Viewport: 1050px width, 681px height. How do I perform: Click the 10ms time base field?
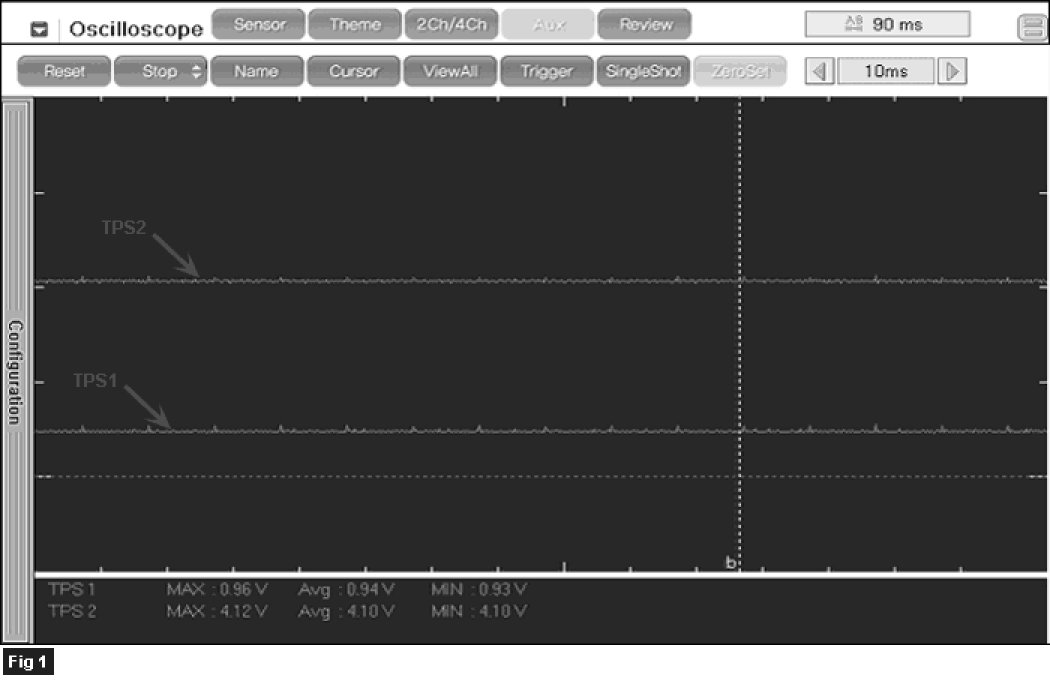tap(886, 71)
